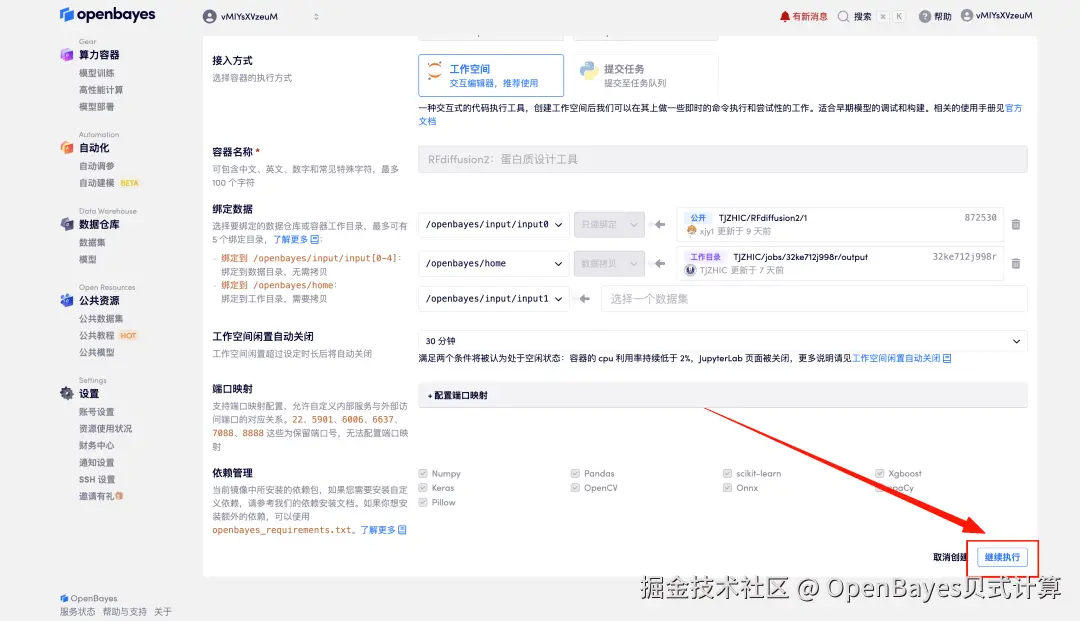Click the 继续执行 button
Viewport: 1080px width, 621px height.
tap(1002, 557)
